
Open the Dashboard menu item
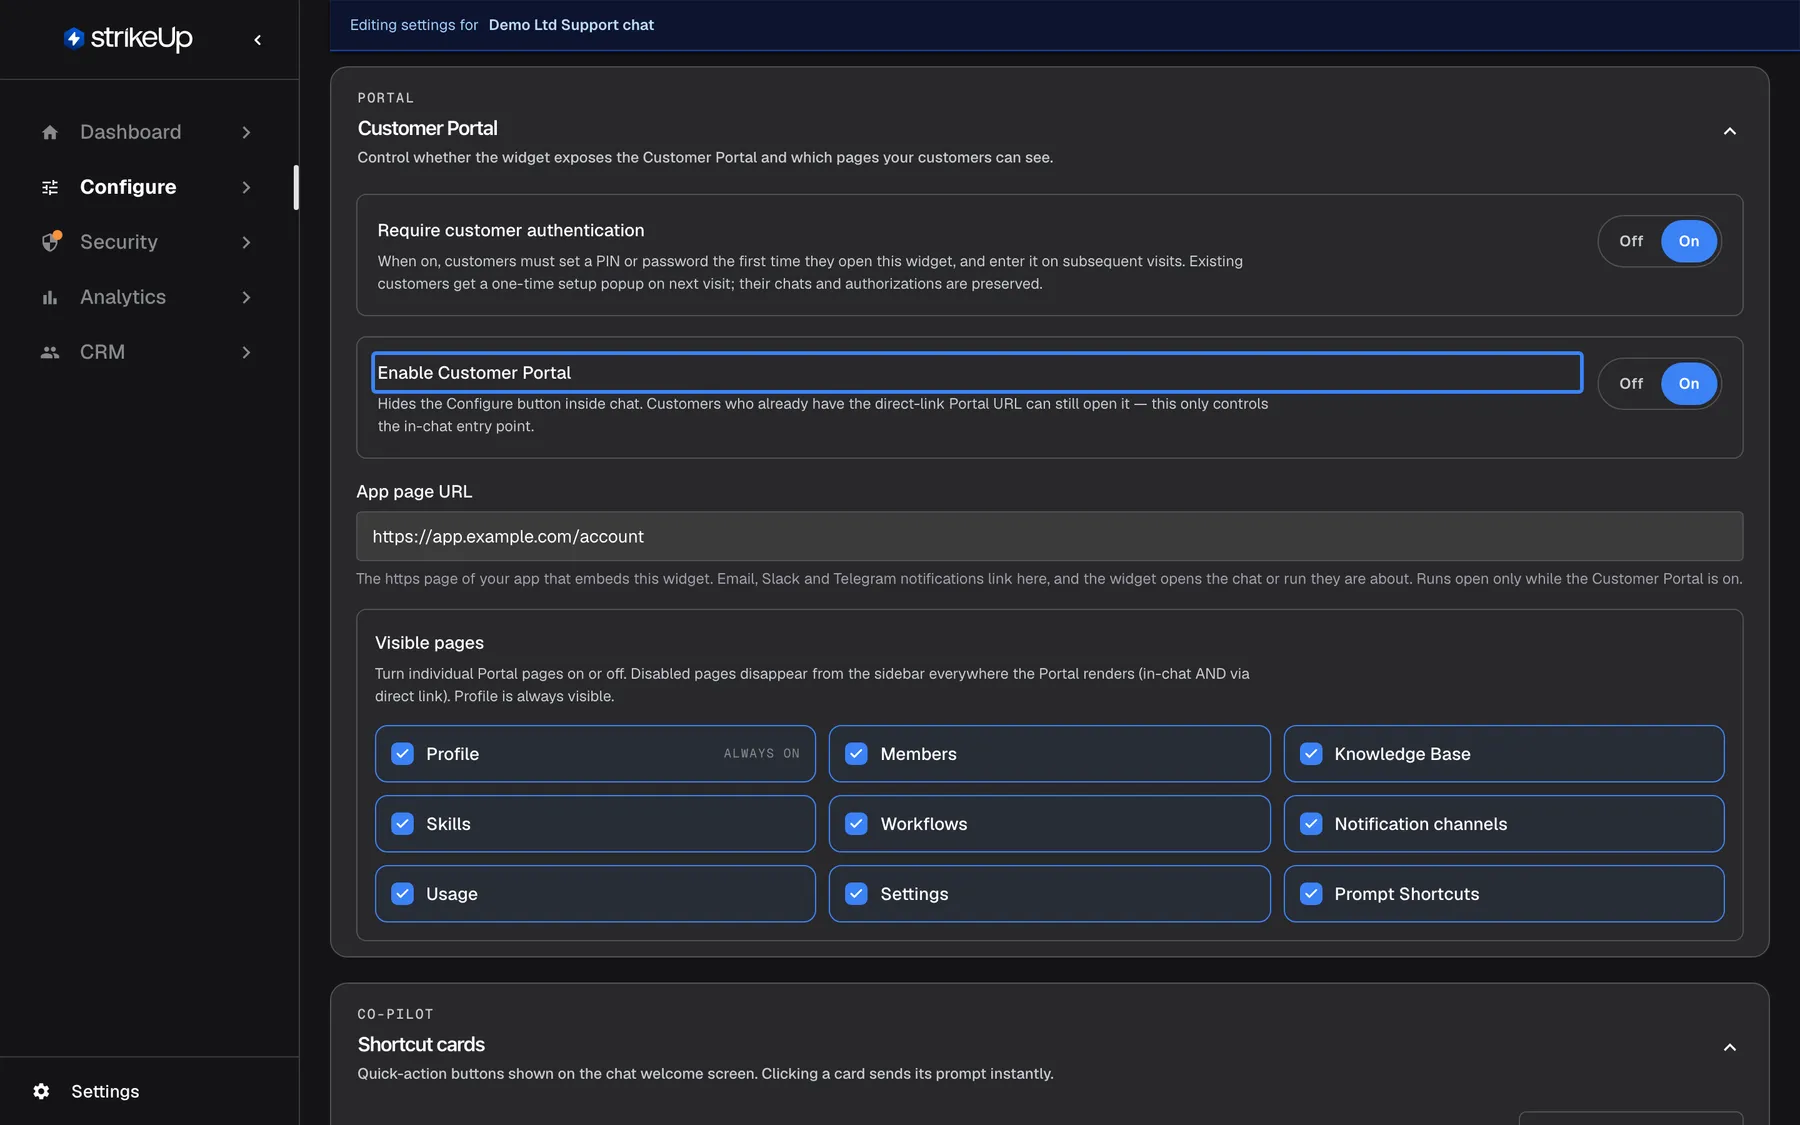[148, 132]
